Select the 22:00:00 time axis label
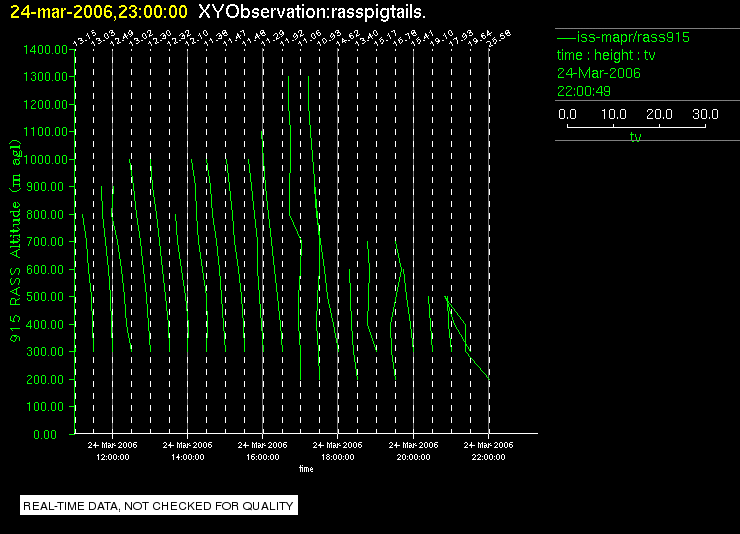Screen dimensions: 740x534 click(488, 457)
